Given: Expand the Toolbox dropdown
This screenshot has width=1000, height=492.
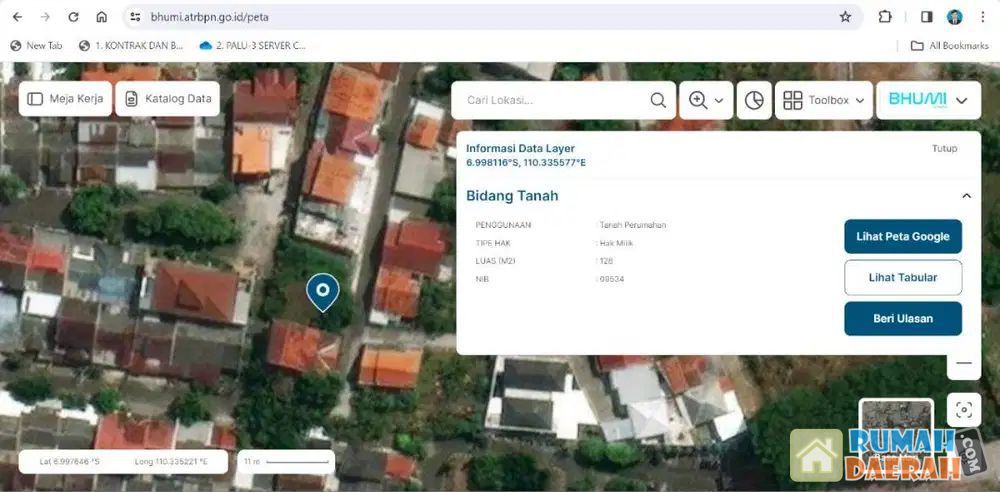Looking at the screenshot, I should pos(823,100).
